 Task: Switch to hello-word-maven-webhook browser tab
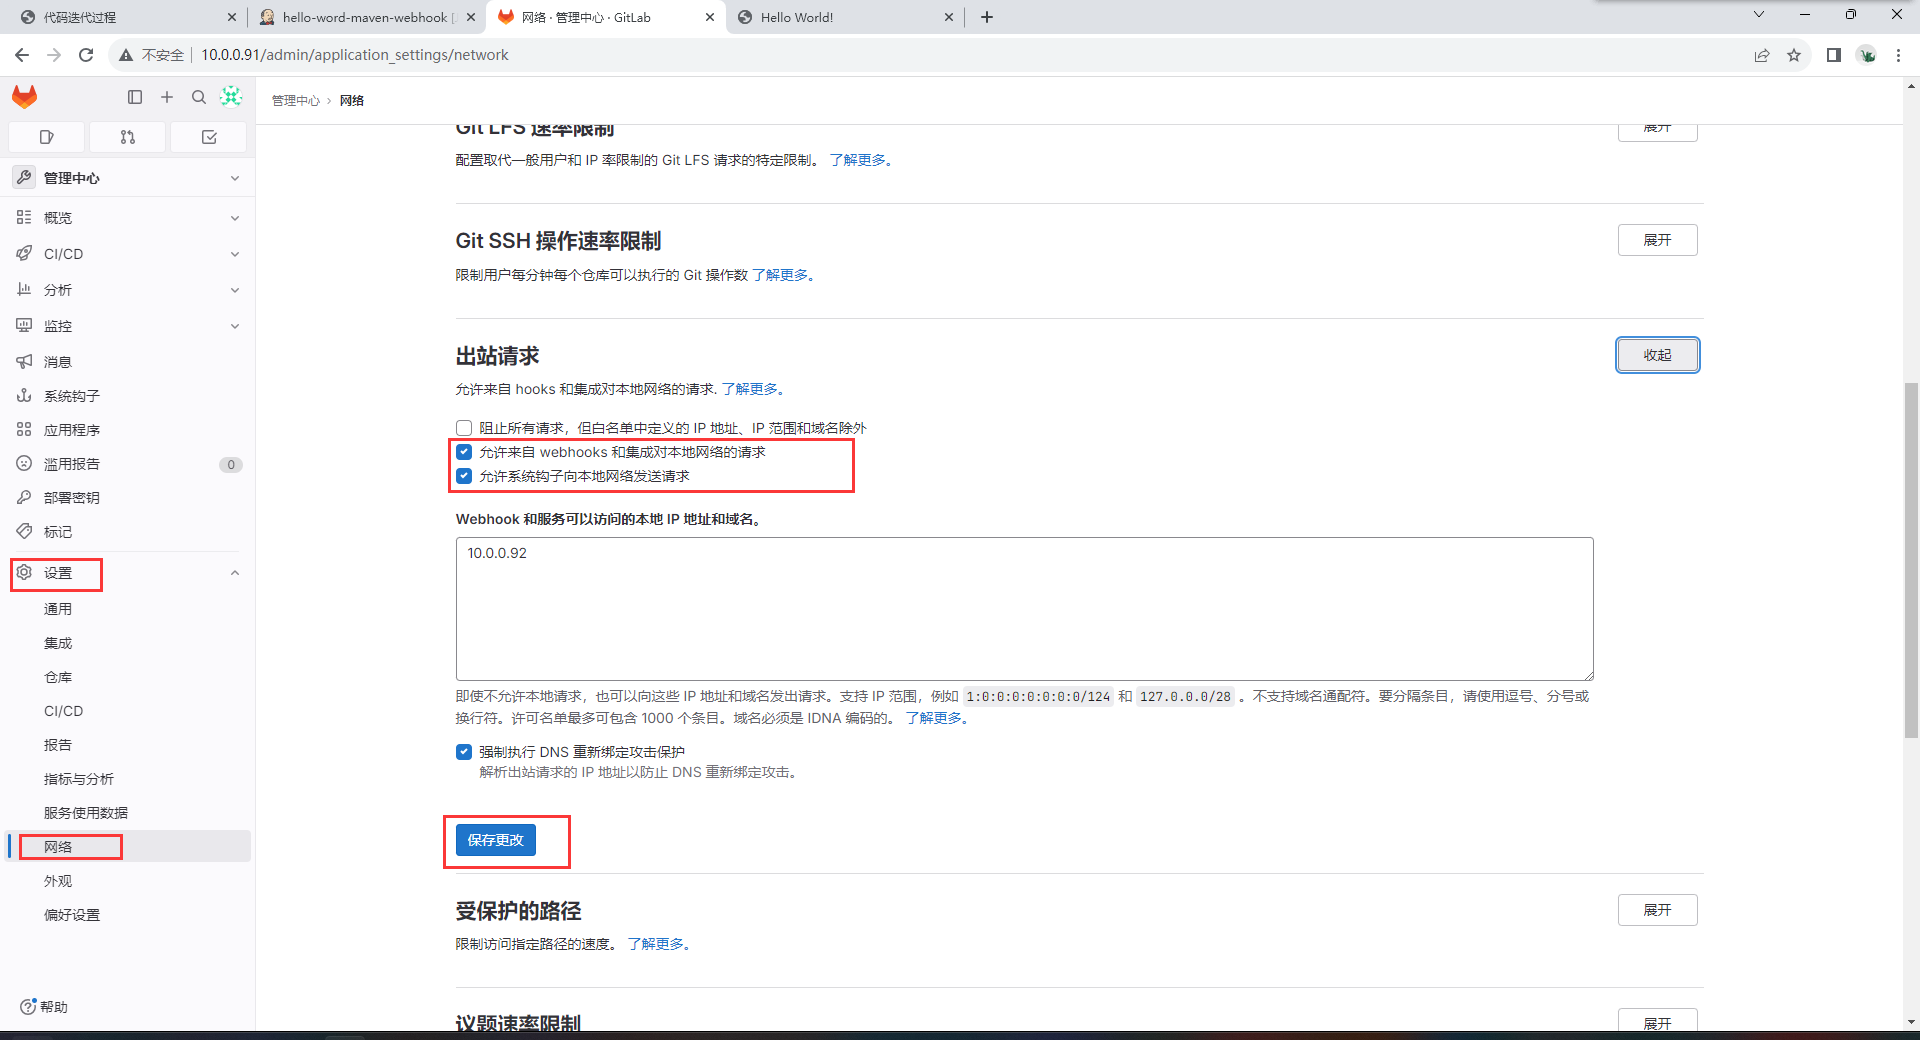[364, 17]
